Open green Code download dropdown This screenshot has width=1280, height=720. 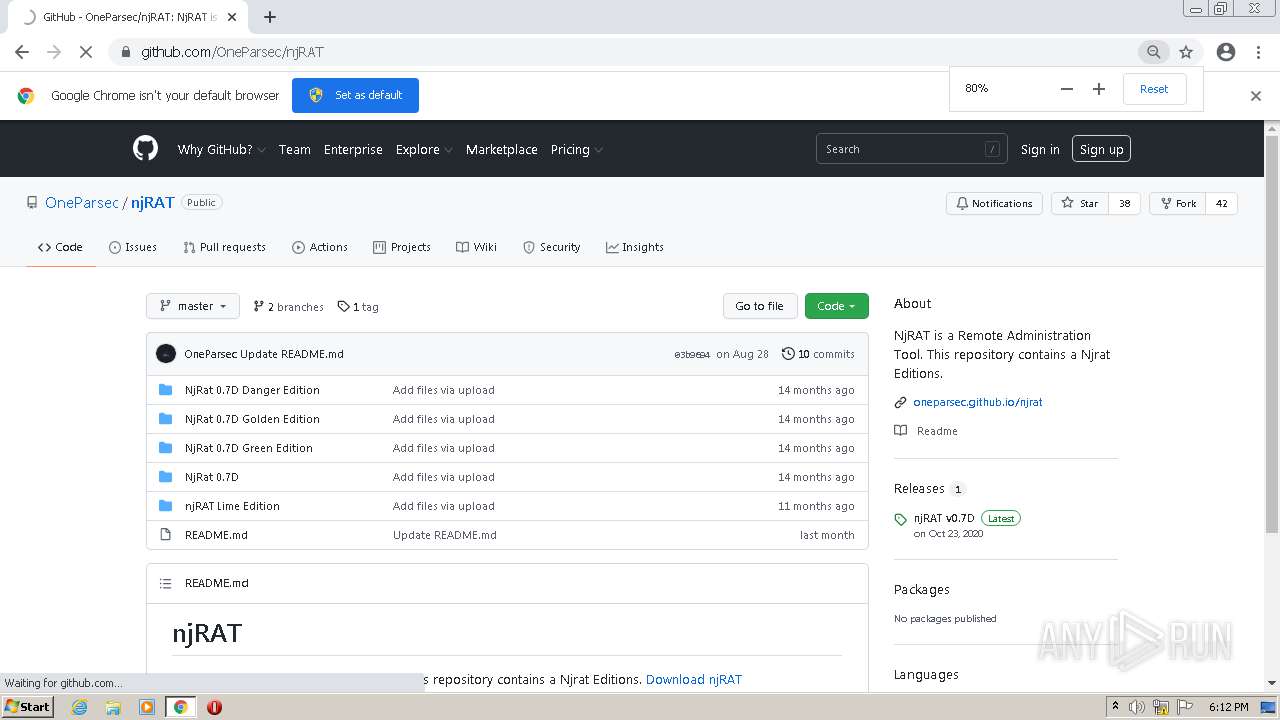[x=837, y=306]
